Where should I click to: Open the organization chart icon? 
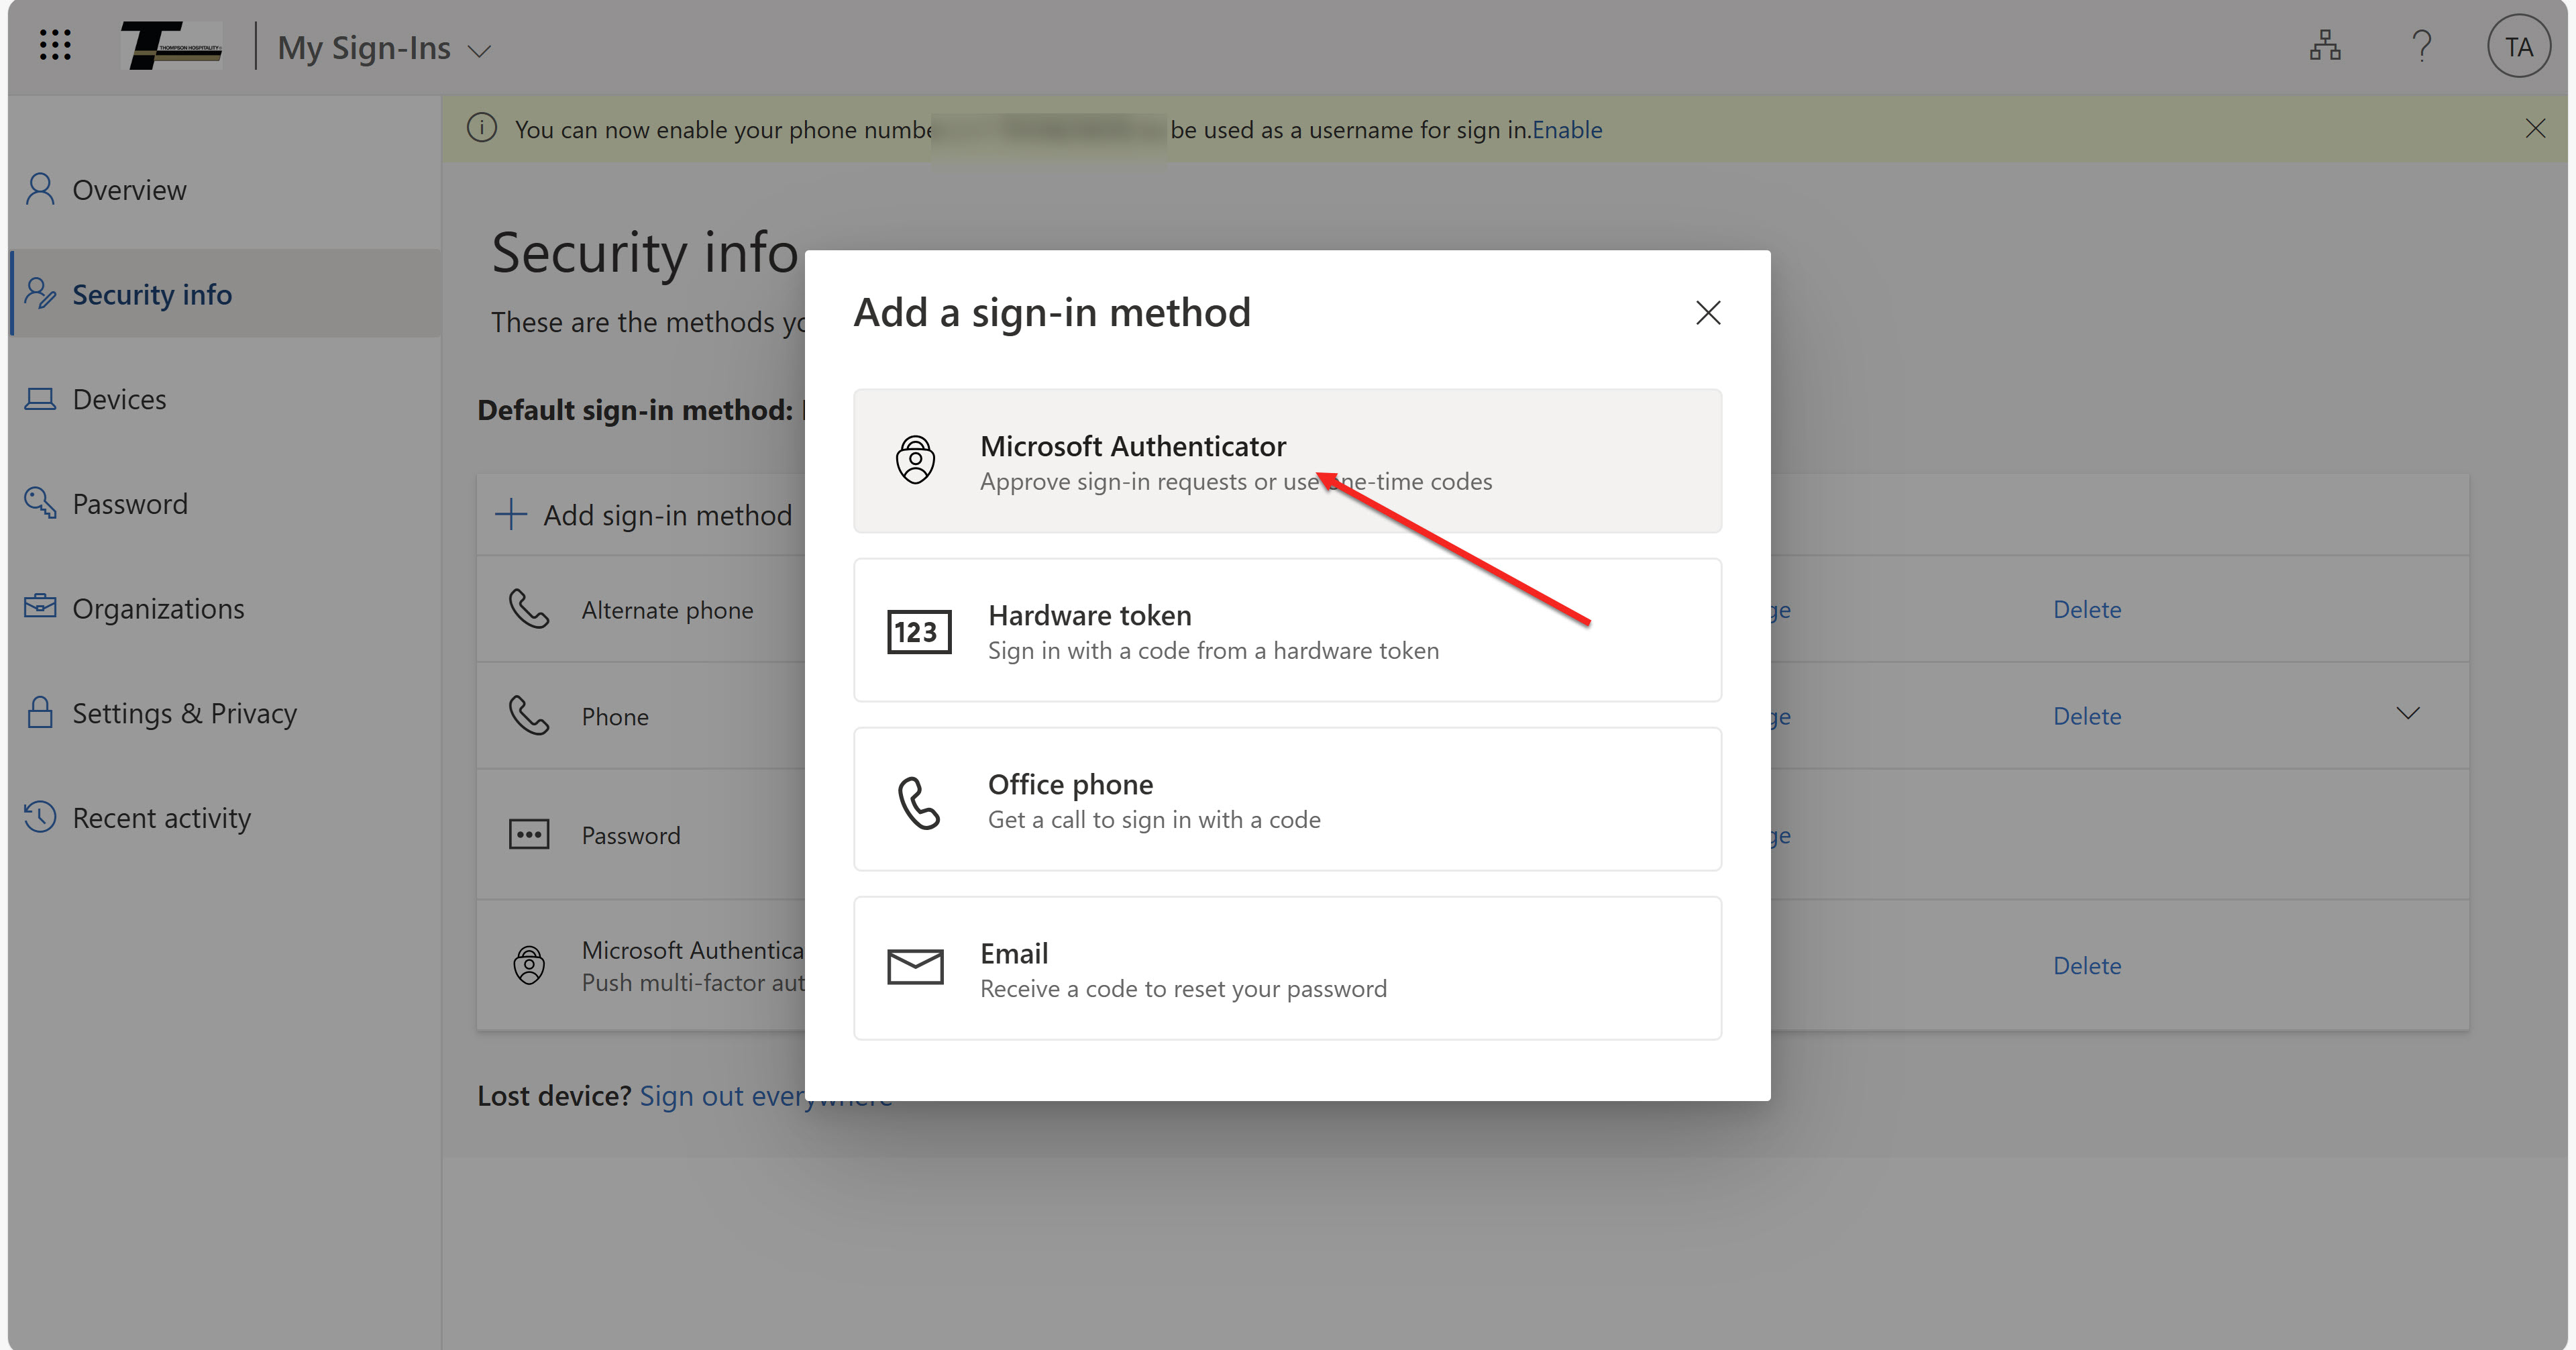(2325, 46)
